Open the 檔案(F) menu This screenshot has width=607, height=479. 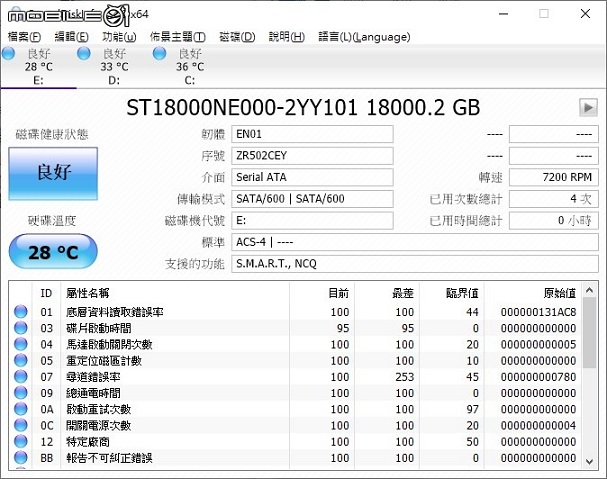click(24, 37)
